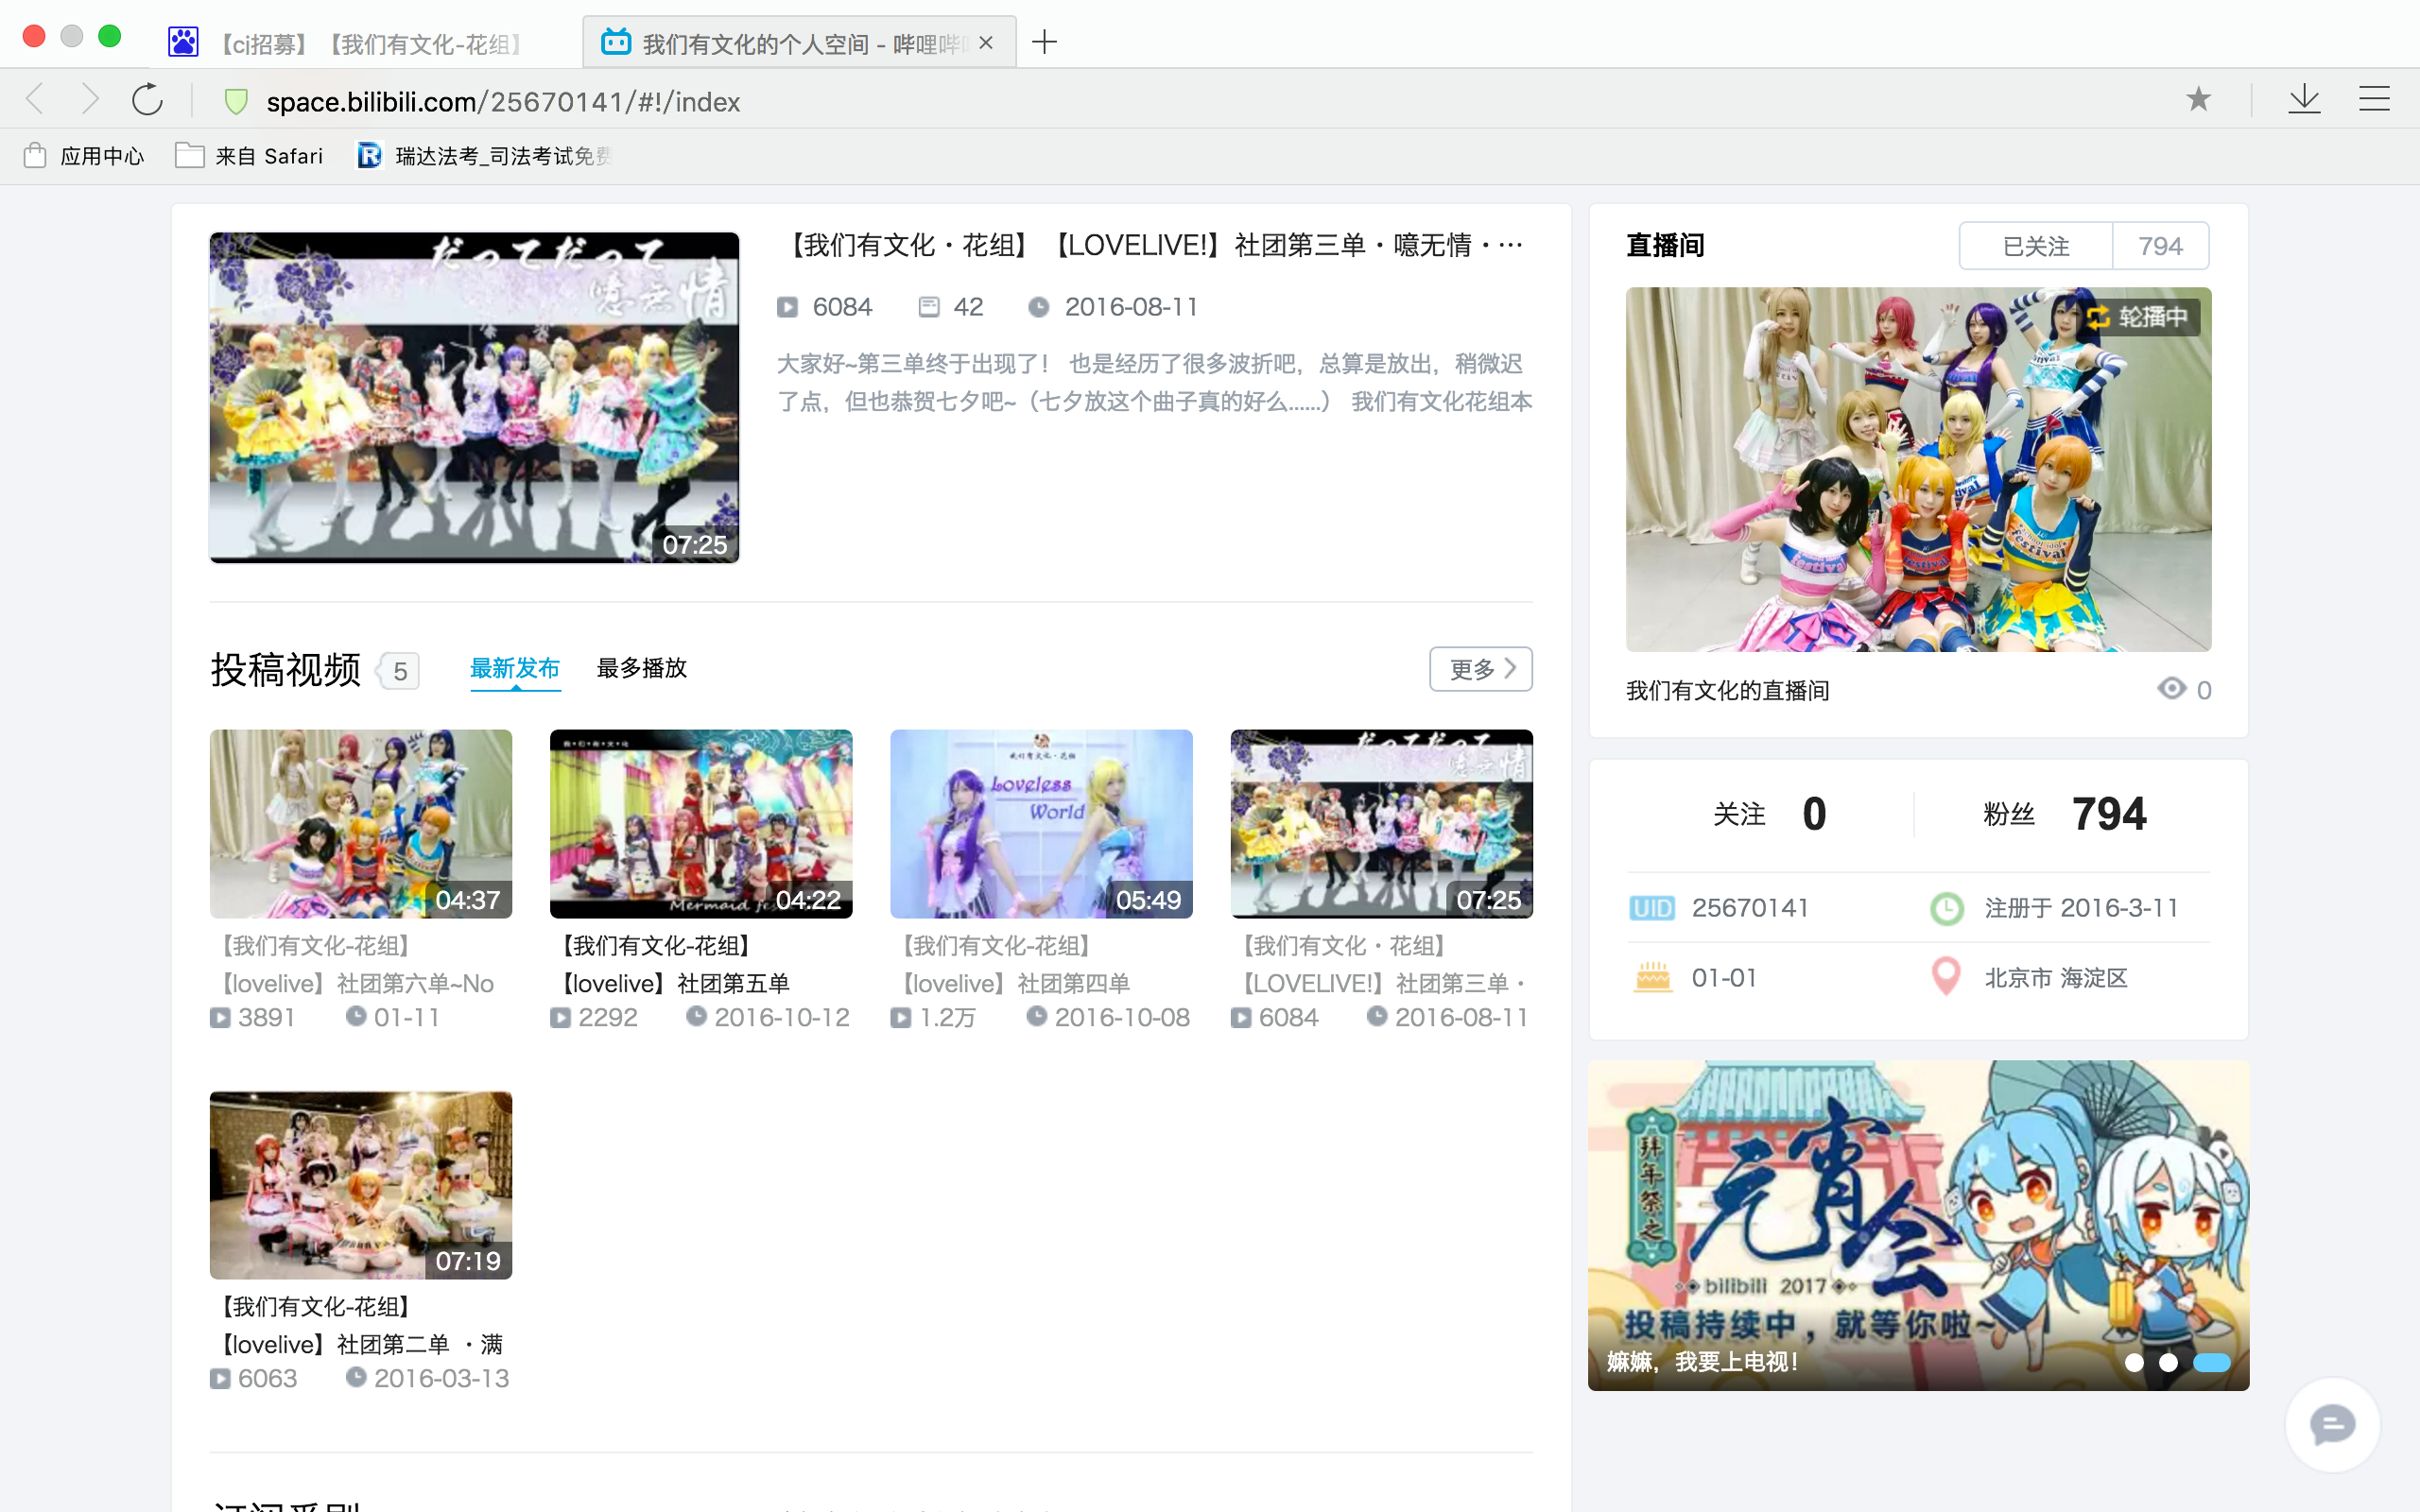Viewport: 2420px width, 1512px height.
Task: Click the birthday cake icon
Action: 1652,977
